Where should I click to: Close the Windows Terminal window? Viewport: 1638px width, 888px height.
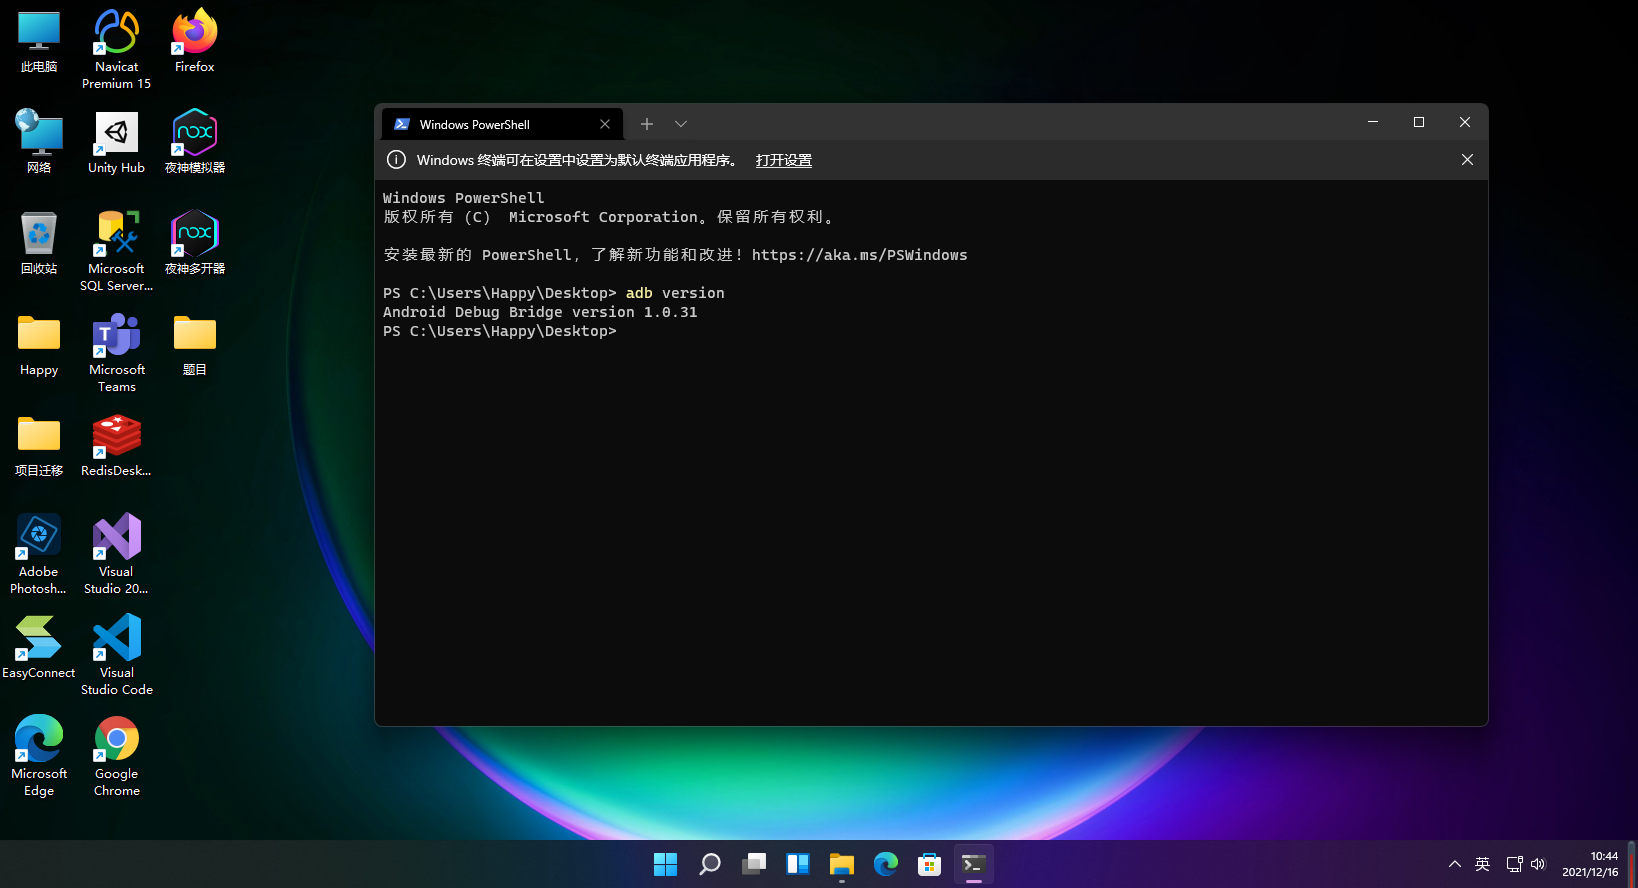[1465, 122]
